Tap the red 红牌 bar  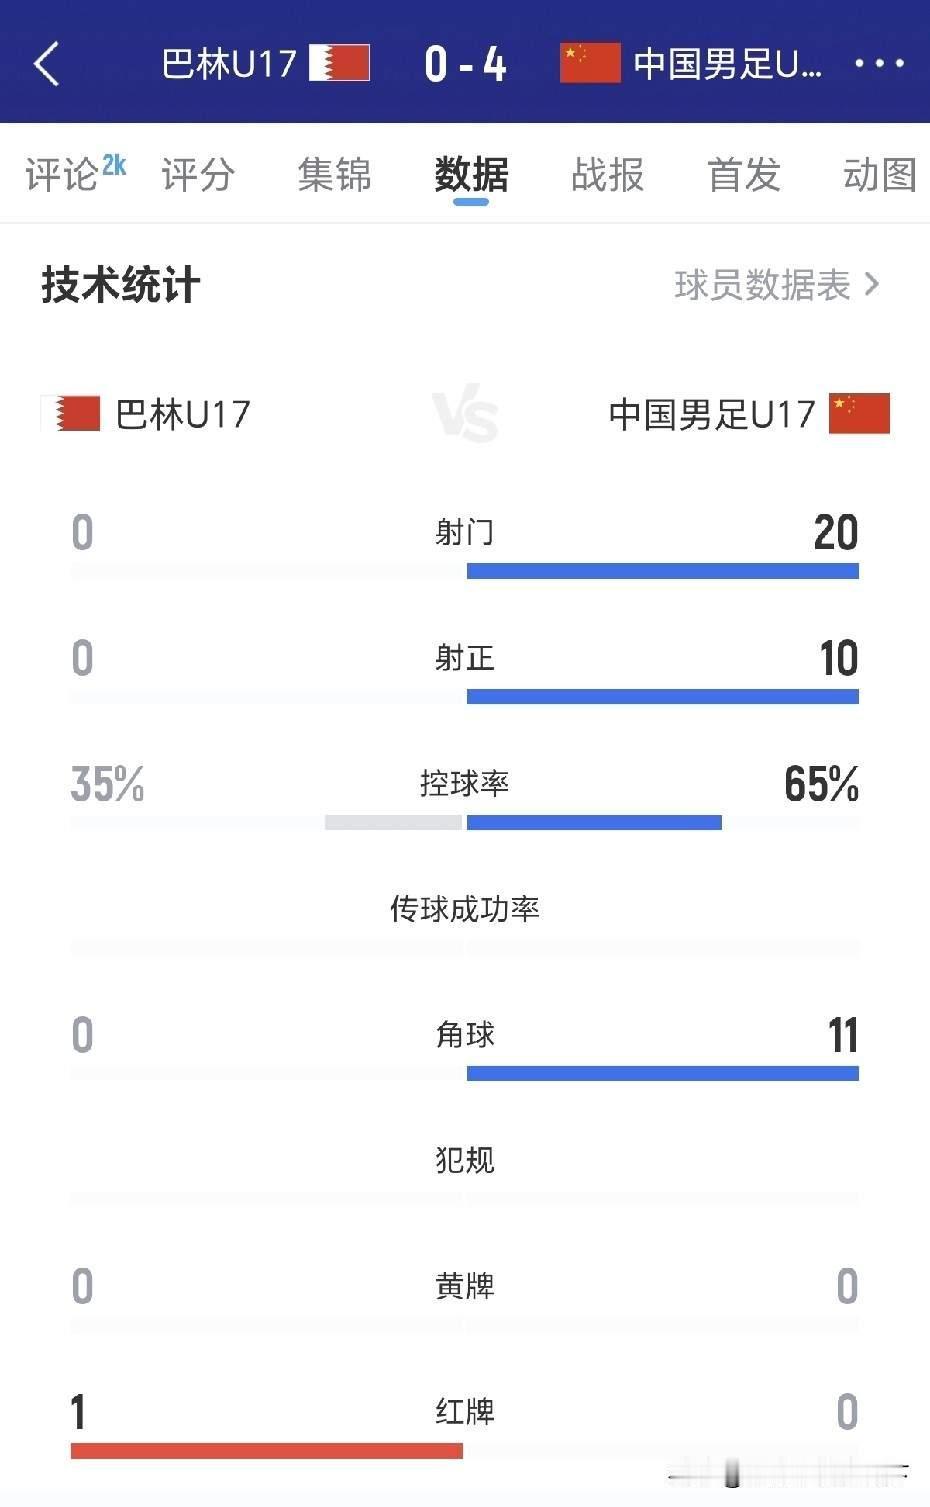point(267,1450)
